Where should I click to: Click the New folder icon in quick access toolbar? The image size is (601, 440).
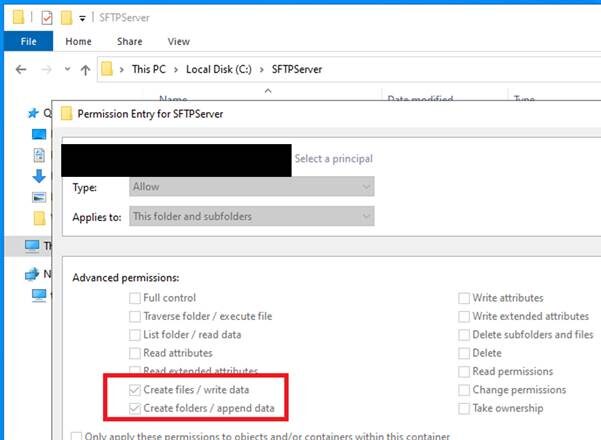coord(66,18)
